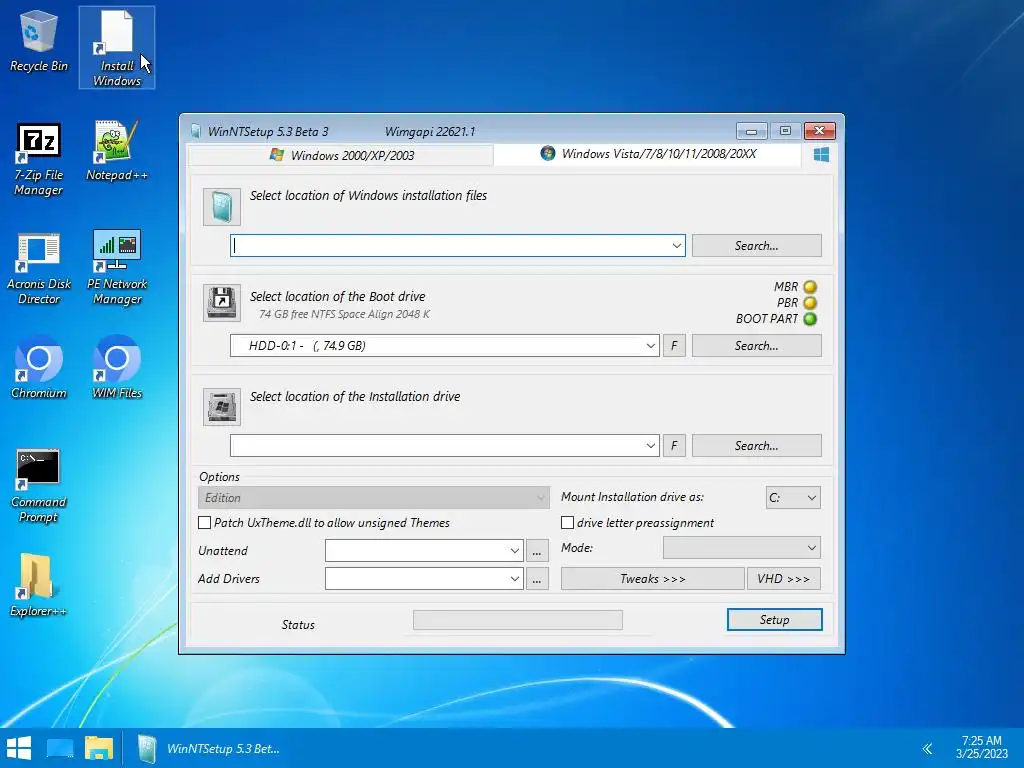
Task: Launch the Install Windows desktop shortcut
Action: [x=117, y=48]
